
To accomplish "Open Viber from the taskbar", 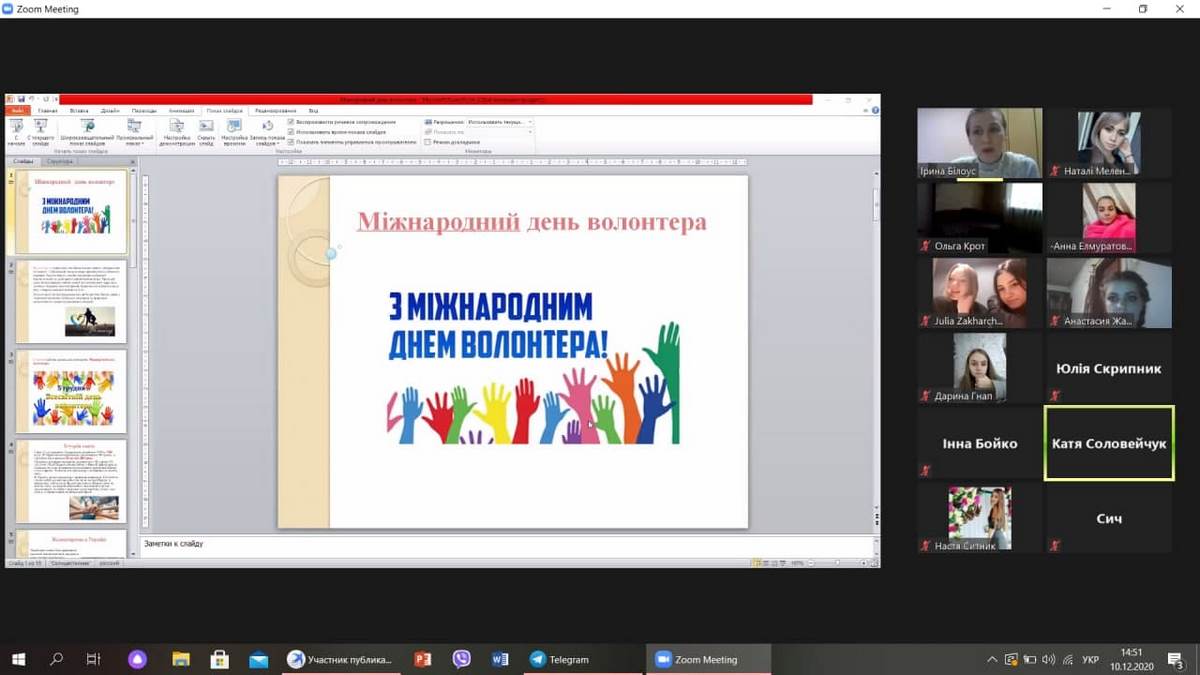I will [461, 659].
